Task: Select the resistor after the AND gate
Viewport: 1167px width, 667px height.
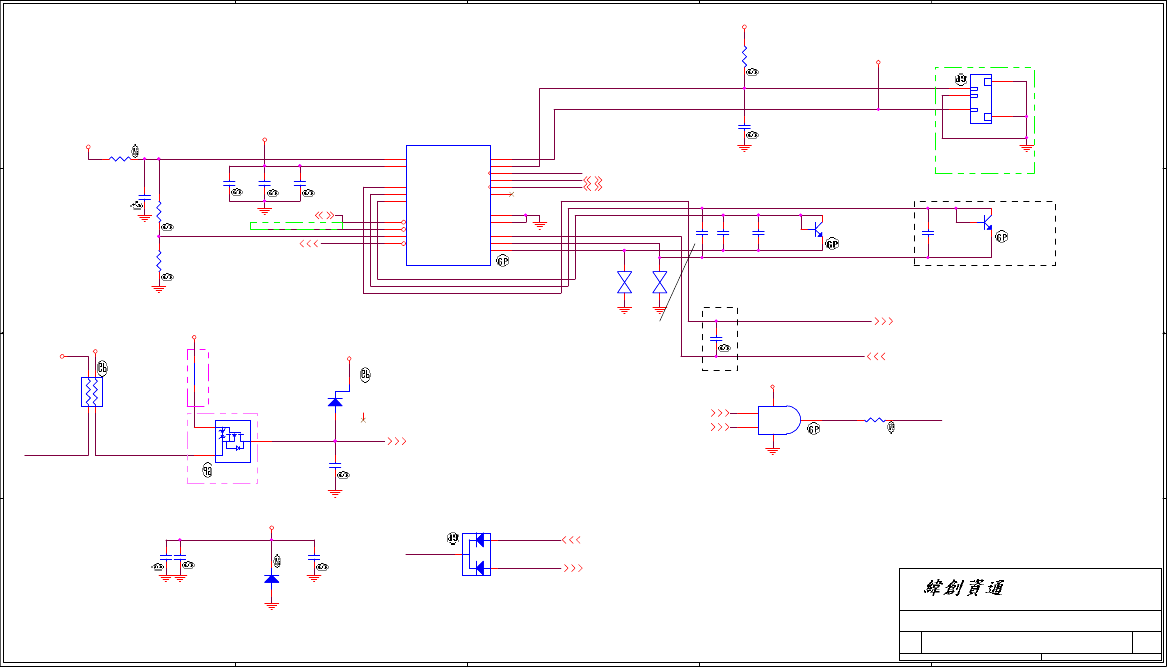Action: (x=875, y=421)
